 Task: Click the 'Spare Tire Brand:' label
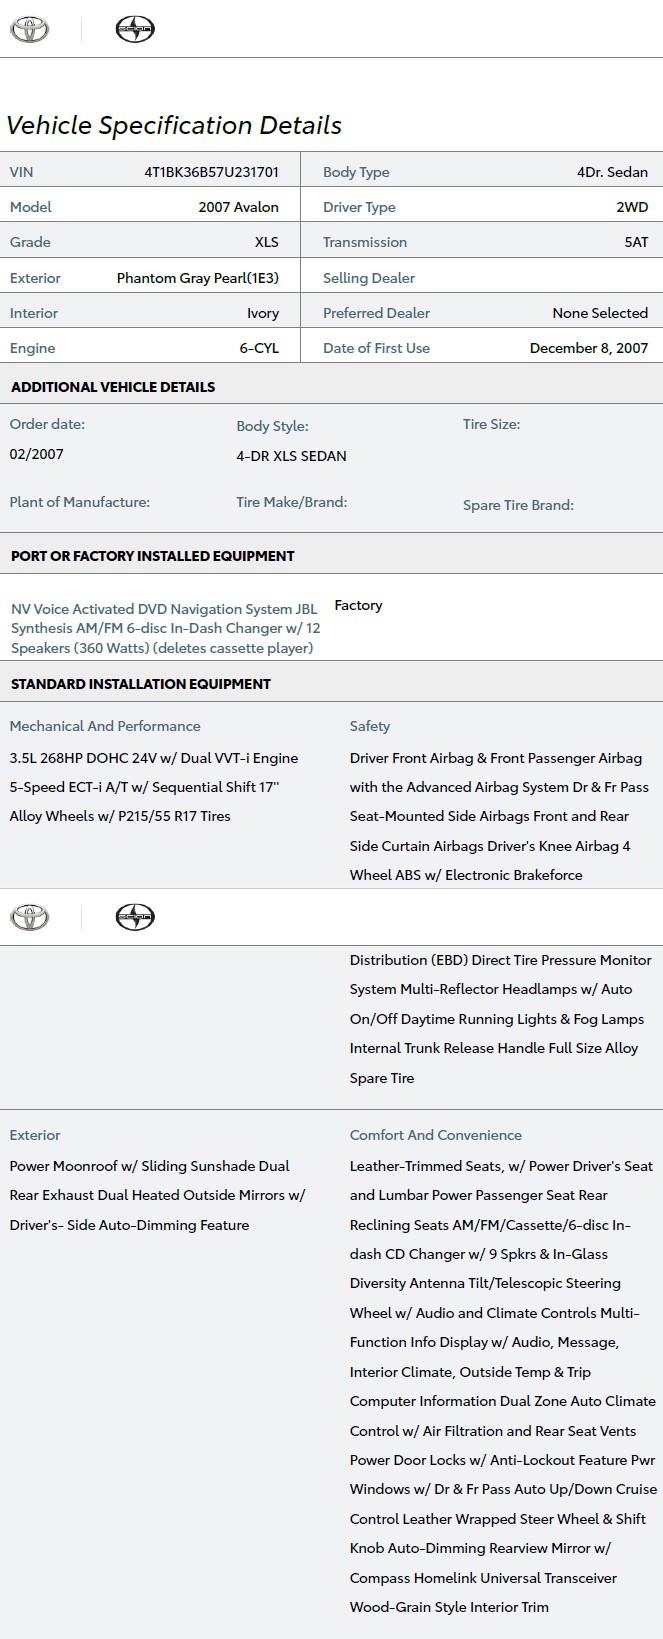pos(518,505)
